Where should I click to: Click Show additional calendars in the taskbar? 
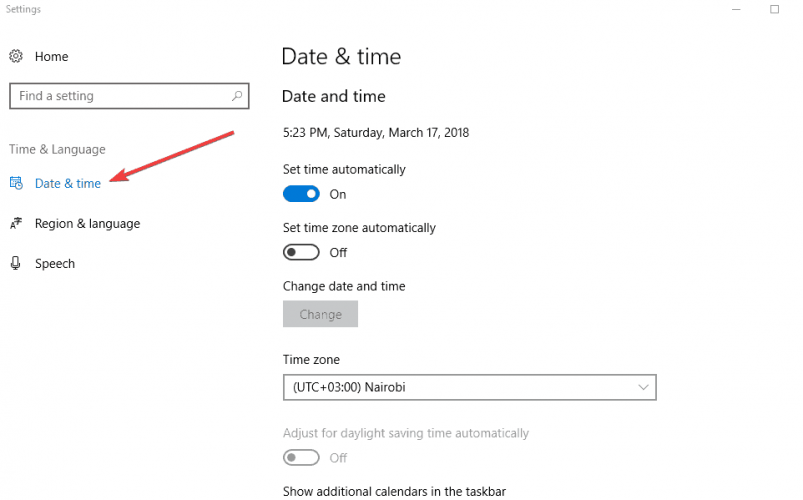coord(394,491)
